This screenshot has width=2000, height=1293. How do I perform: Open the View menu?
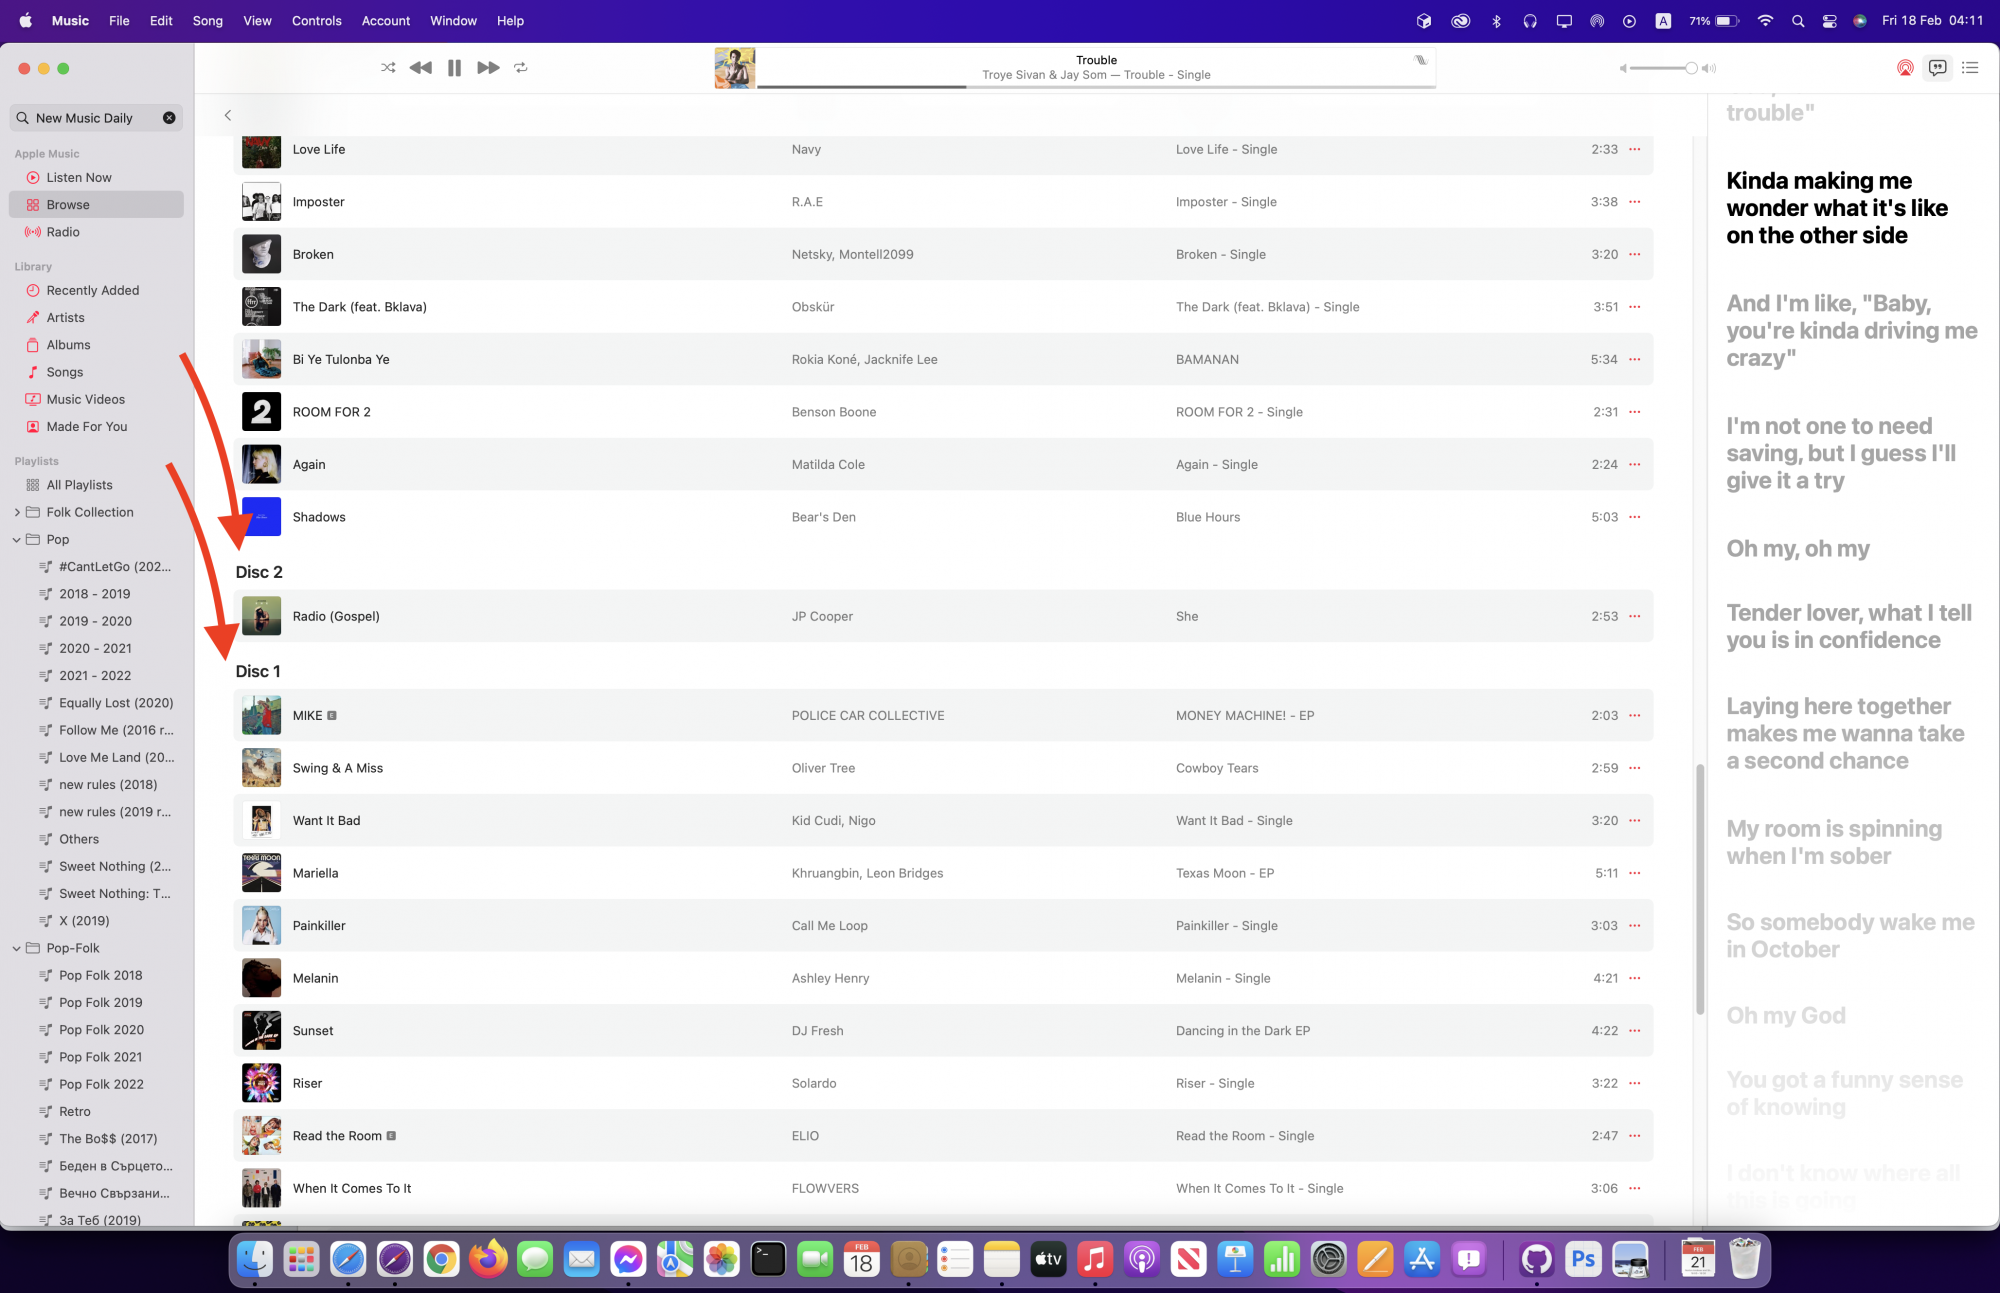point(257,20)
